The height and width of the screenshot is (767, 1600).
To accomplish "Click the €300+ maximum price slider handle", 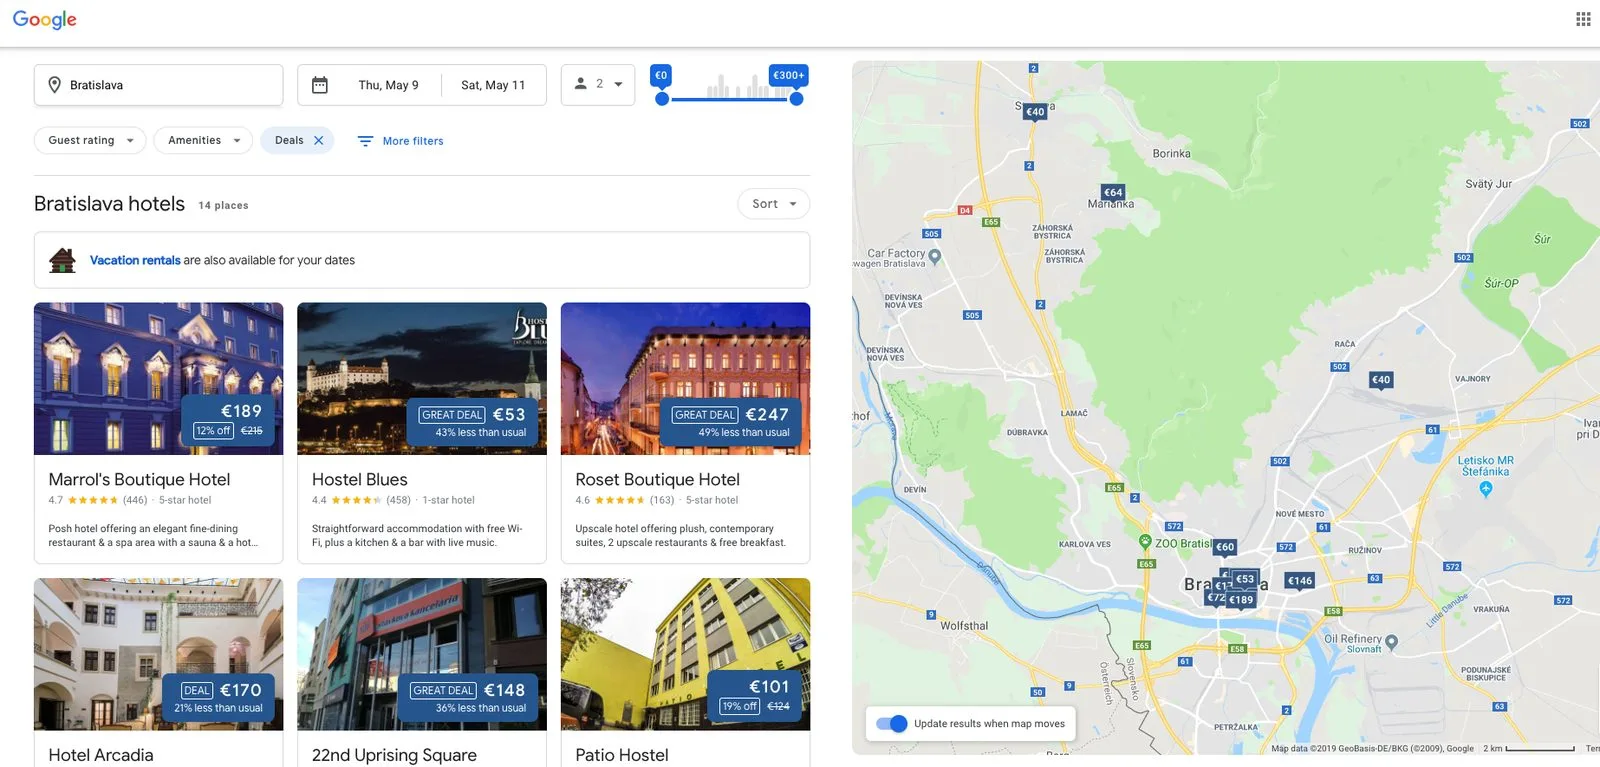I will (x=796, y=99).
